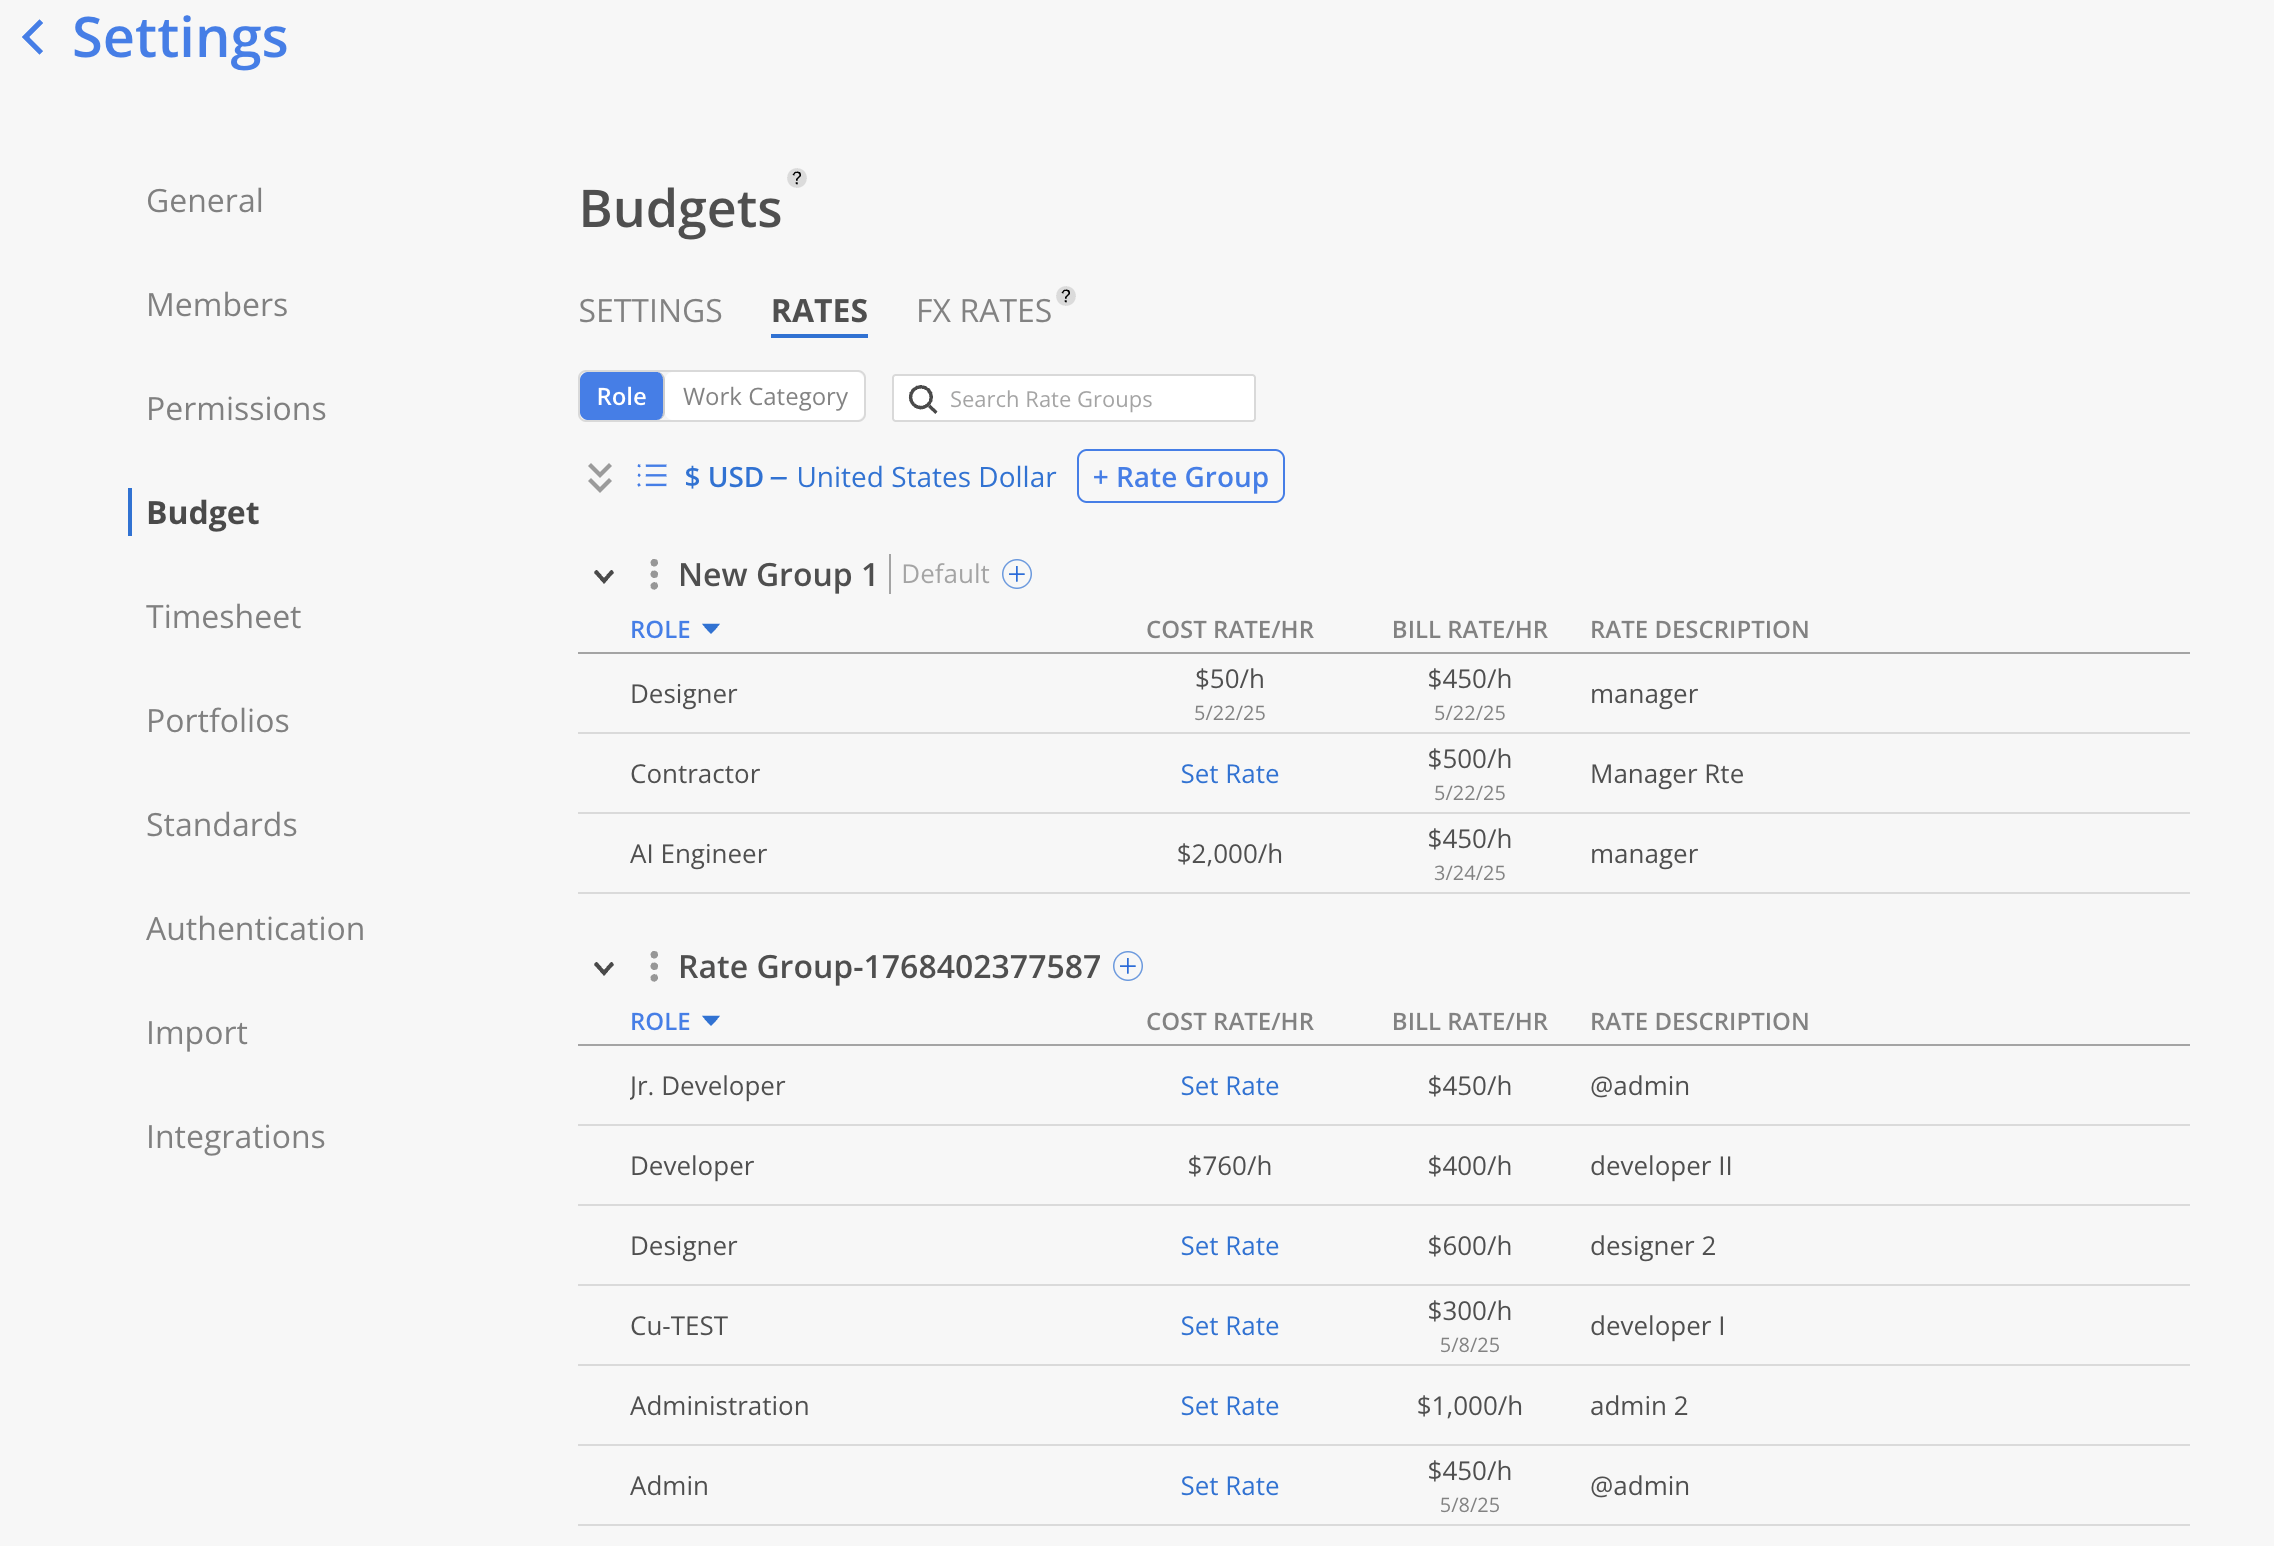This screenshot has height=1546, width=2274.
Task: Open the FX RATES tab
Action: click(x=983, y=311)
